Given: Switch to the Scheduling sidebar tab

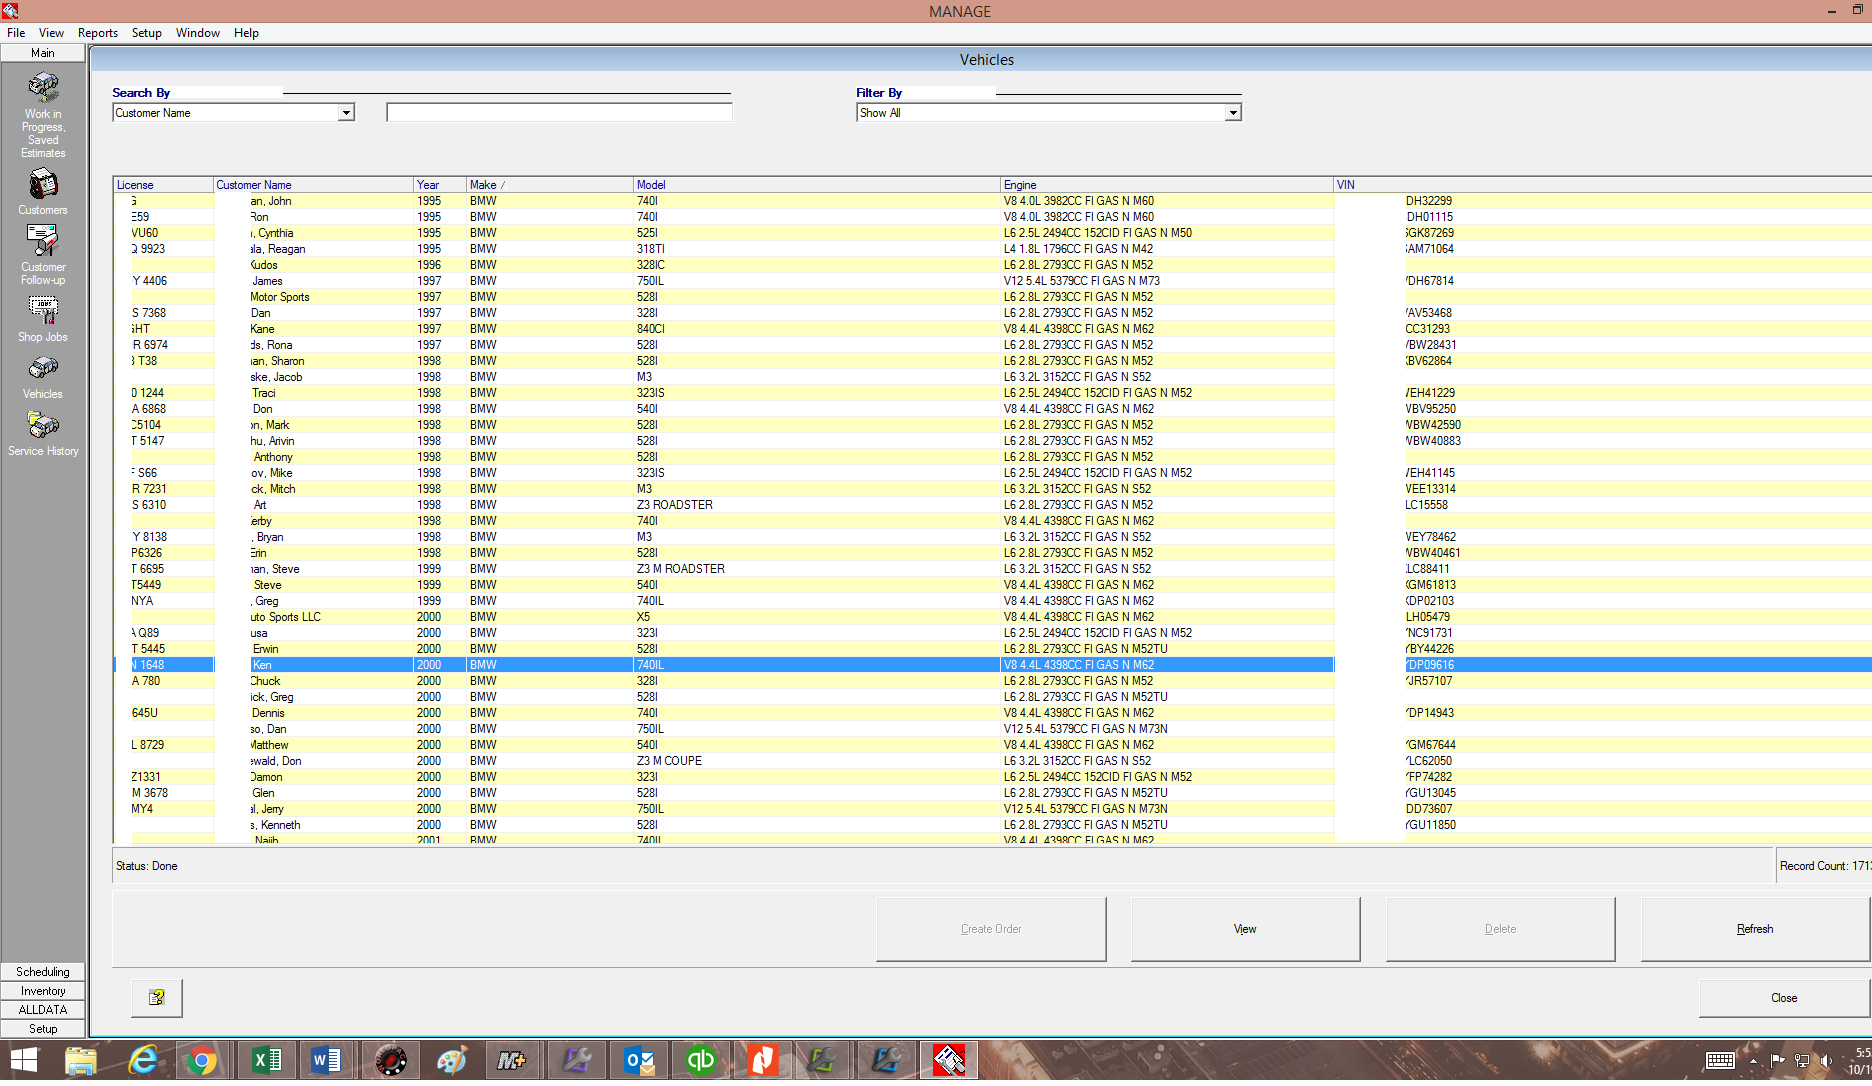Looking at the screenshot, I should point(43,972).
